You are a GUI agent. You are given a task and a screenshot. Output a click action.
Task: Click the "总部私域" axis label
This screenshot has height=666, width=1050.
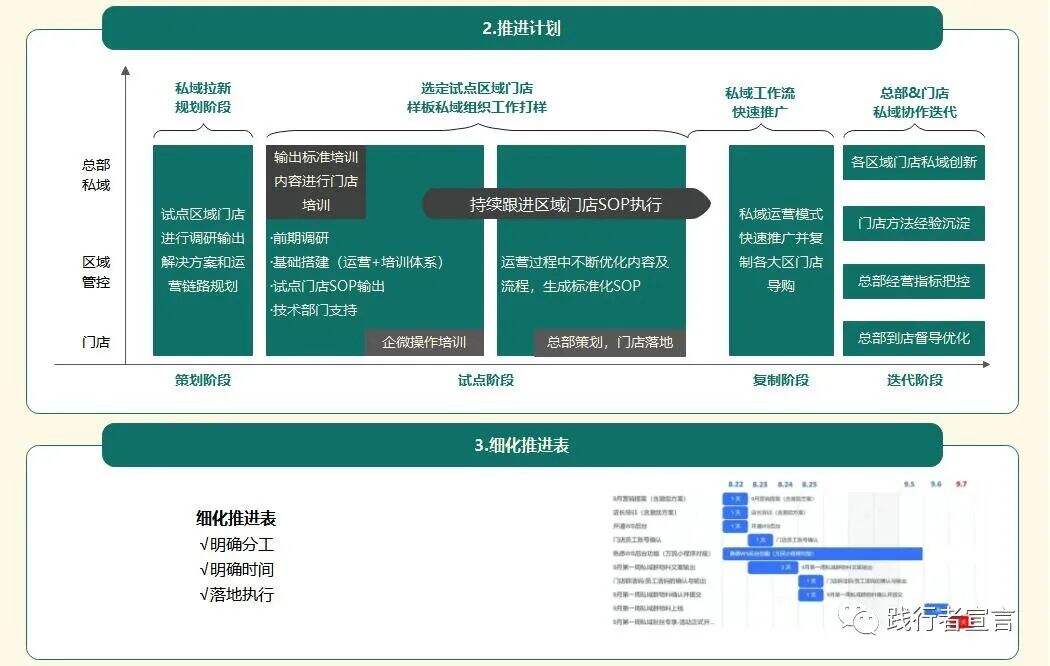pos(96,175)
